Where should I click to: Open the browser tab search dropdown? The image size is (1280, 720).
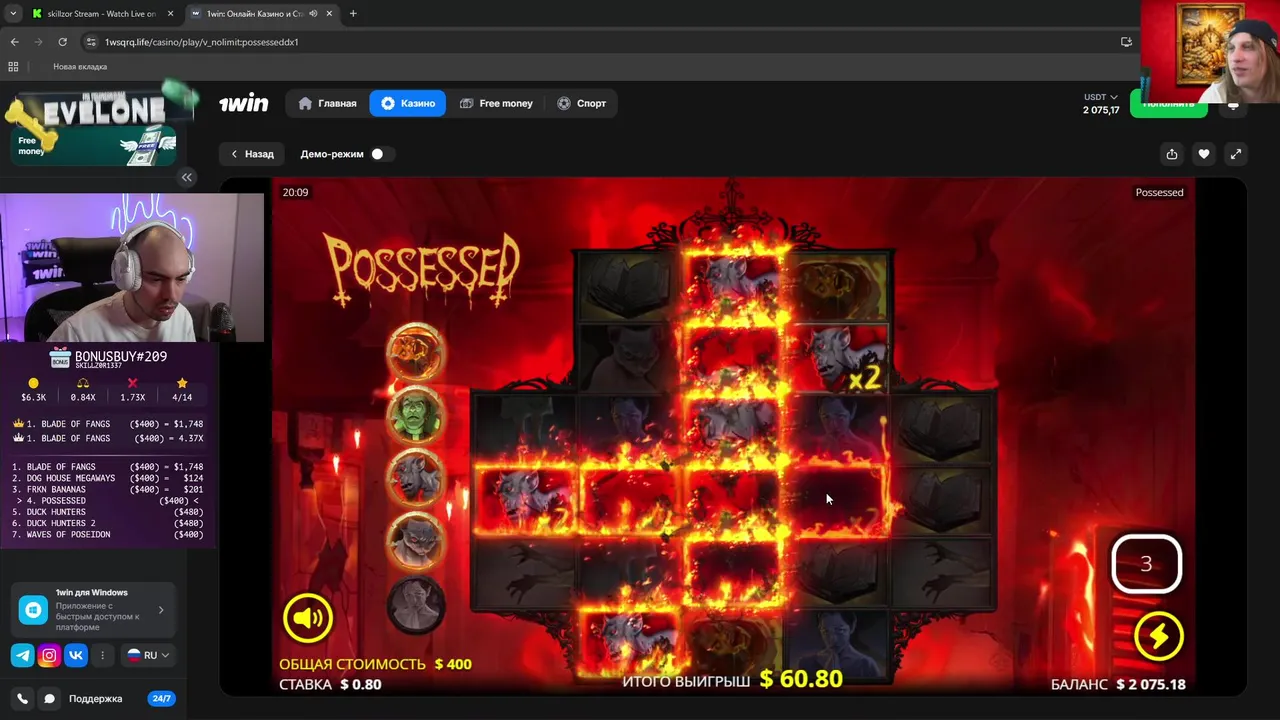12,14
